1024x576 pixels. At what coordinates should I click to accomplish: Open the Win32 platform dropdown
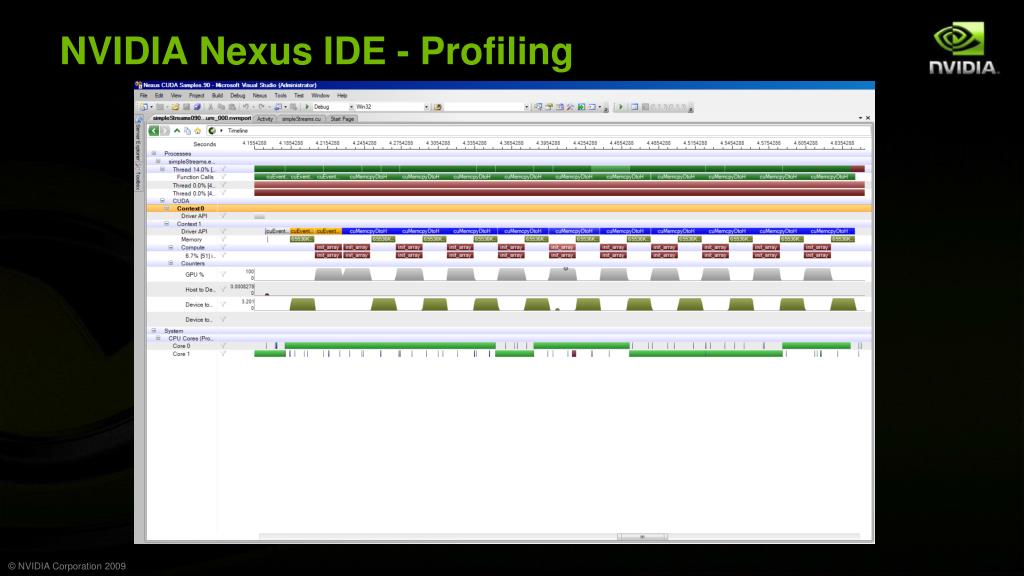(x=426, y=107)
